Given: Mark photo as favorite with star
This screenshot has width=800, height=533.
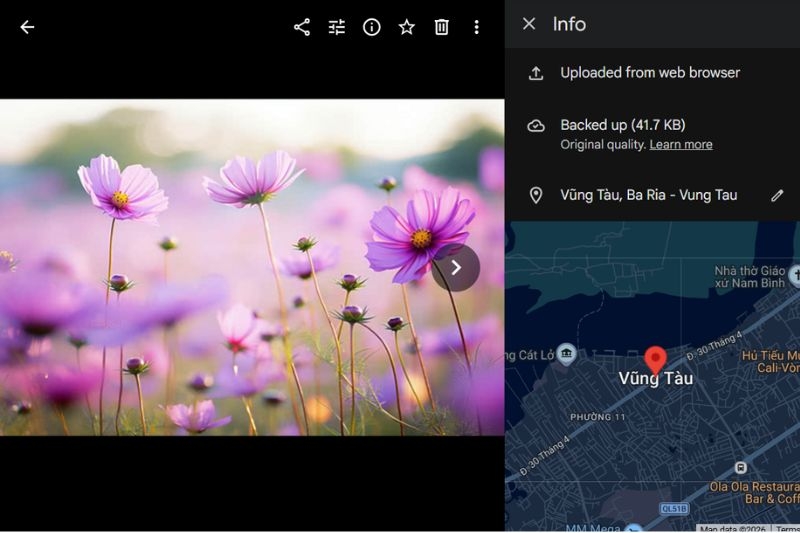Looking at the screenshot, I should [407, 27].
